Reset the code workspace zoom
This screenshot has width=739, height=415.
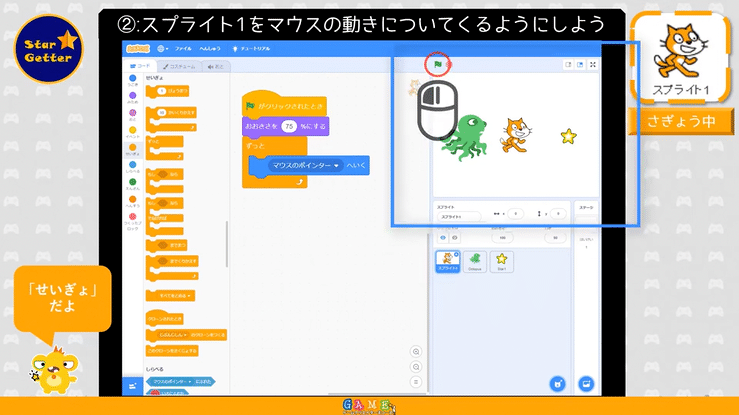416,382
